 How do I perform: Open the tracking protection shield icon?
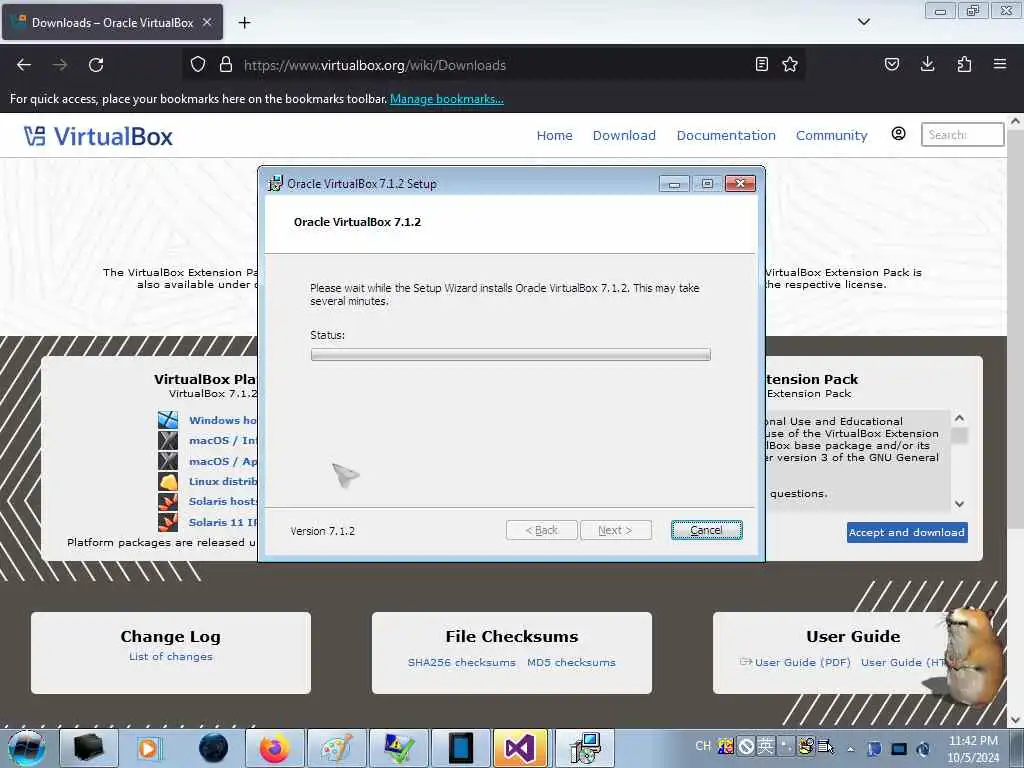tap(198, 65)
